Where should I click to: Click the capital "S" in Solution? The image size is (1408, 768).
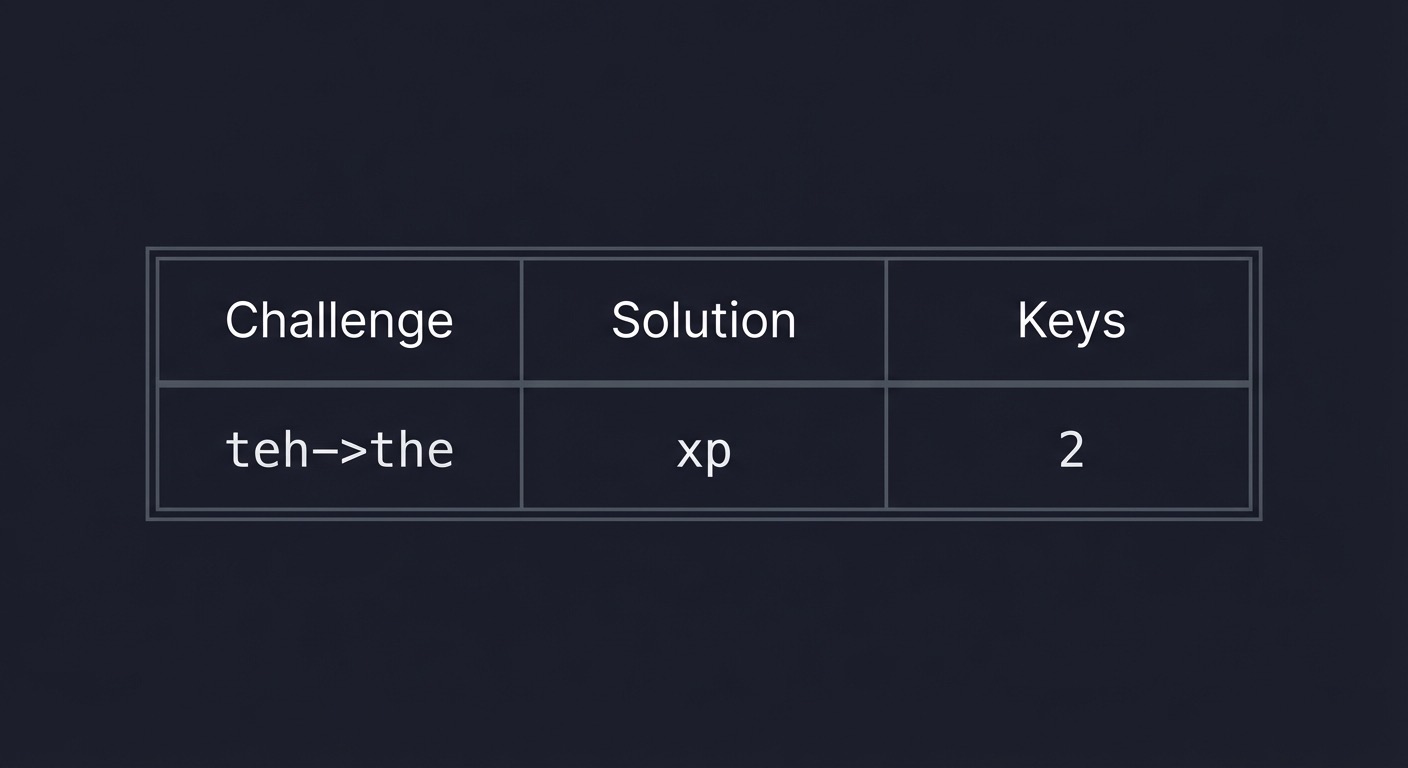[624, 320]
